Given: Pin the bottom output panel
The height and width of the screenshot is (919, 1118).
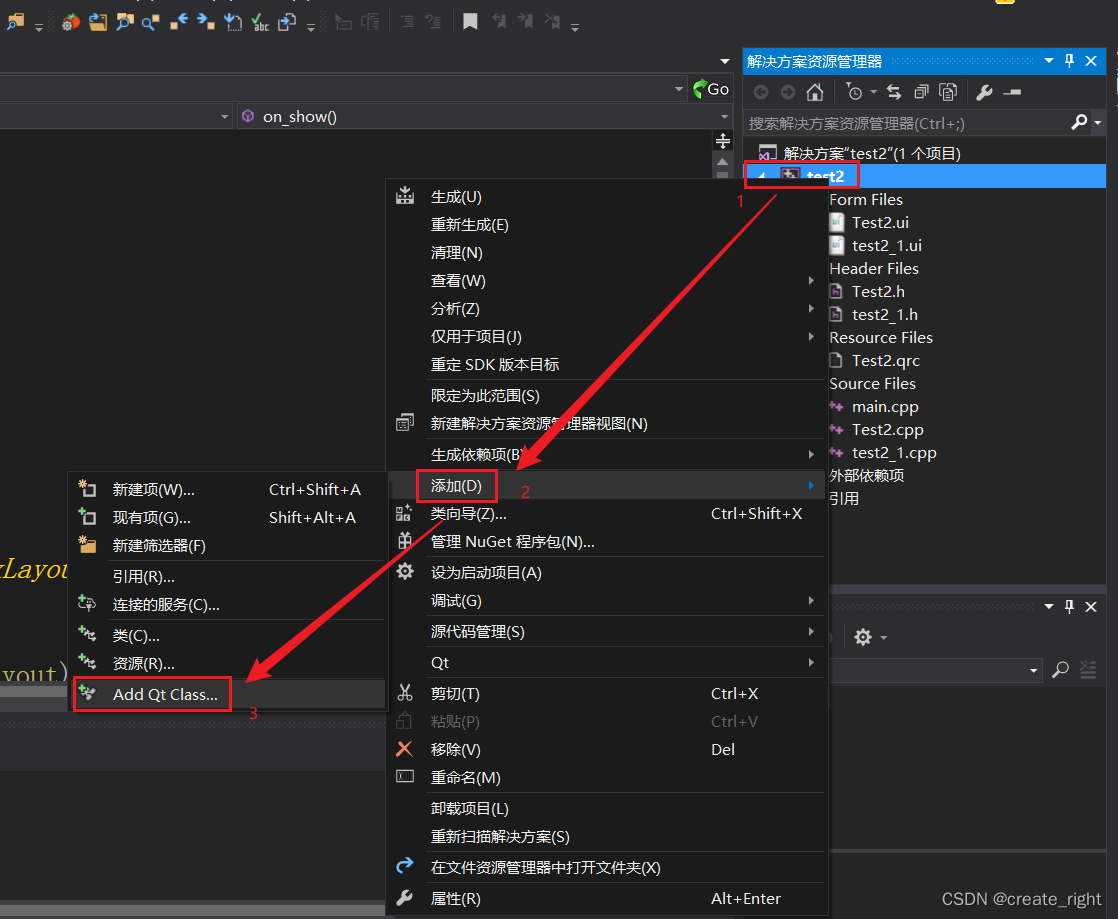Looking at the screenshot, I should coord(1068,606).
